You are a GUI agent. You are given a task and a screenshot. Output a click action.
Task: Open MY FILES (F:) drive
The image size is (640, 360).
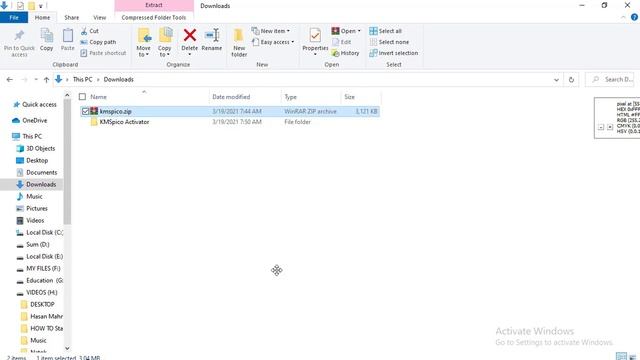coord(43,268)
